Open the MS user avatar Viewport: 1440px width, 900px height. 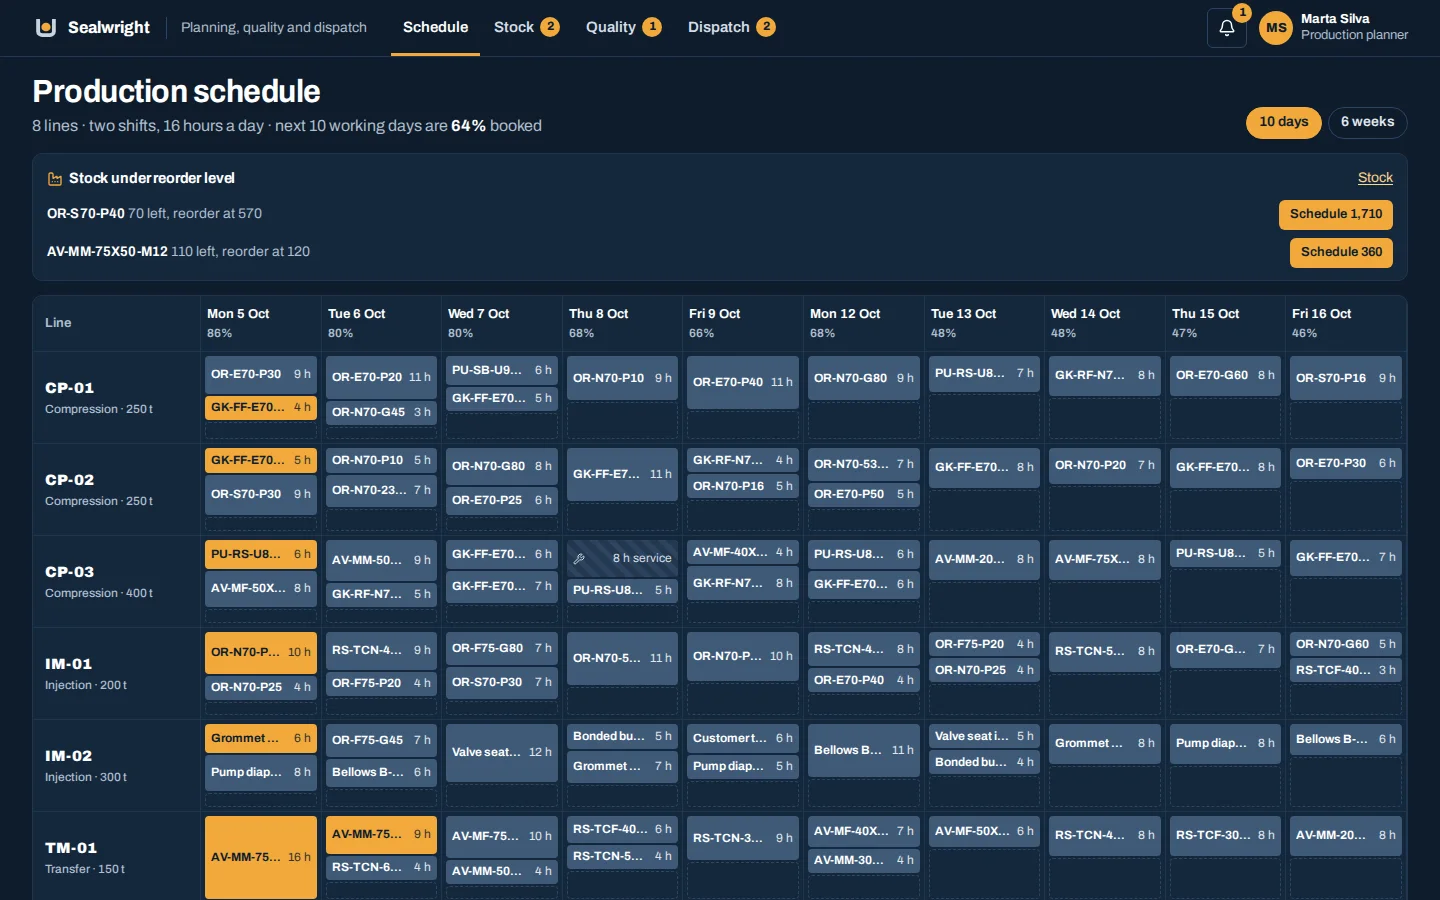pyautogui.click(x=1276, y=28)
